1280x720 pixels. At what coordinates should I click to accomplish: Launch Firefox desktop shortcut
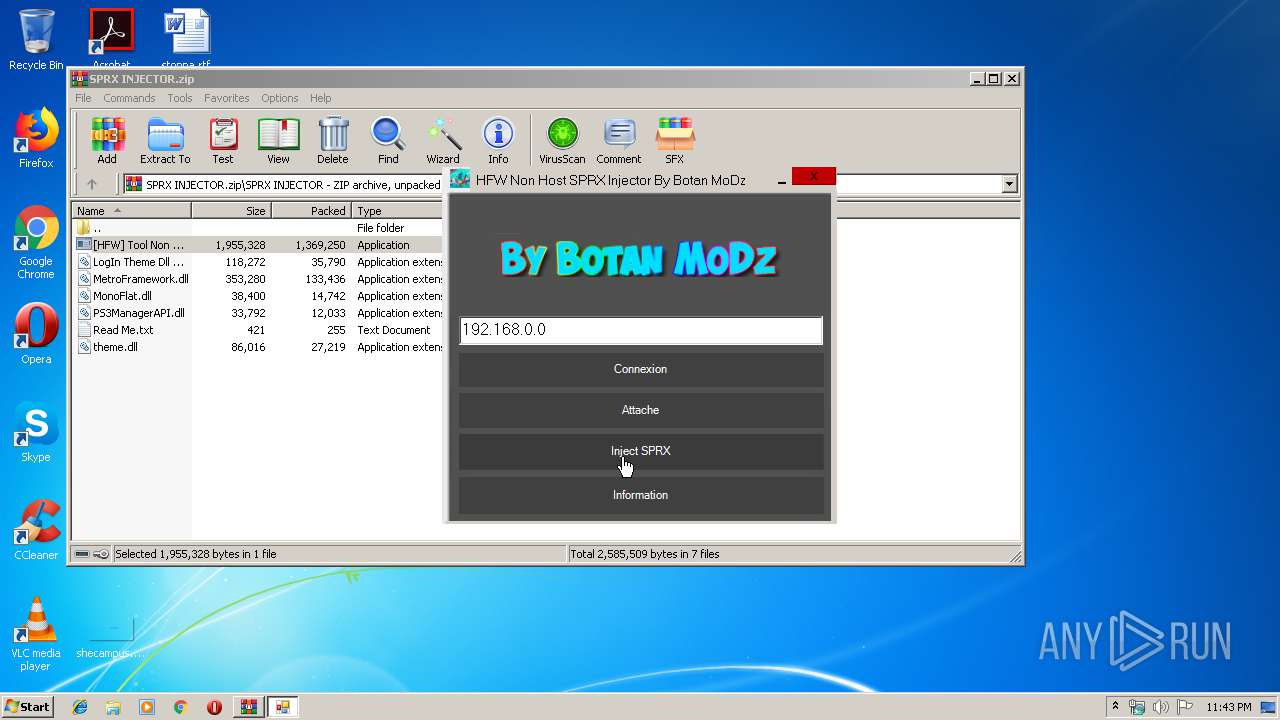point(36,138)
